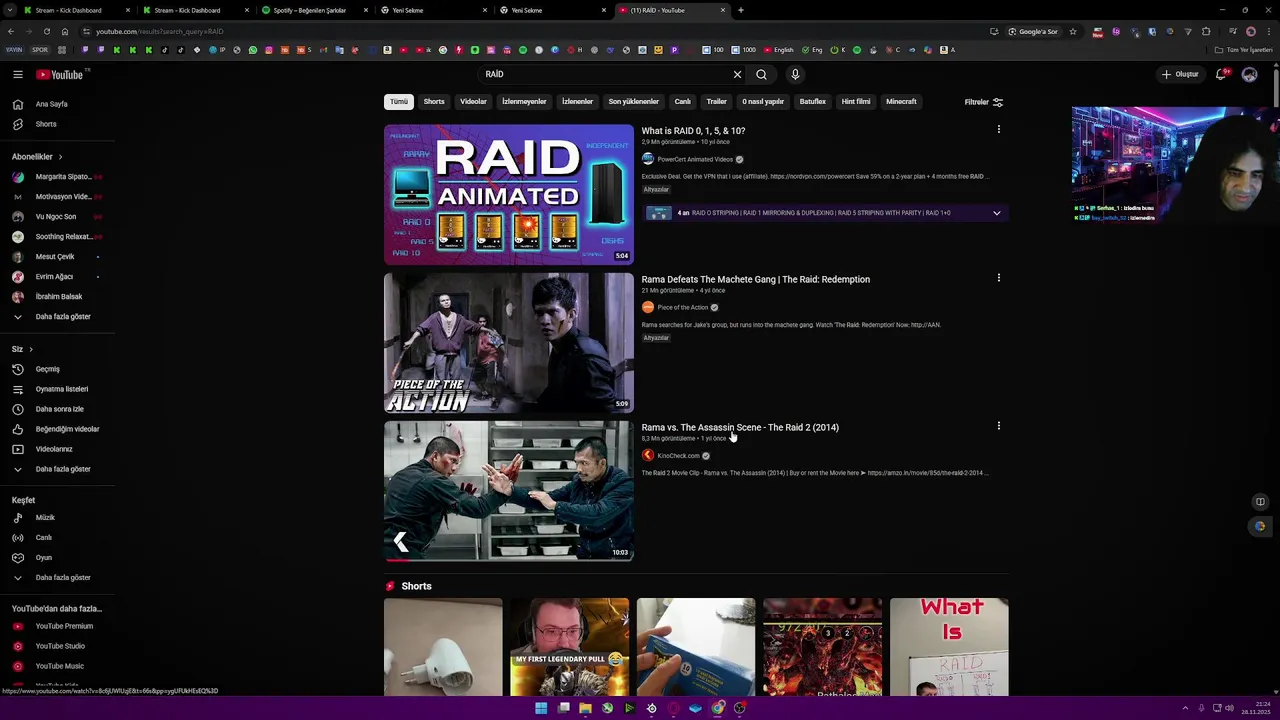1280x720 pixels.
Task: Bookmark page with star icon
Action: pyautogui.click(x=1073, y=31)
